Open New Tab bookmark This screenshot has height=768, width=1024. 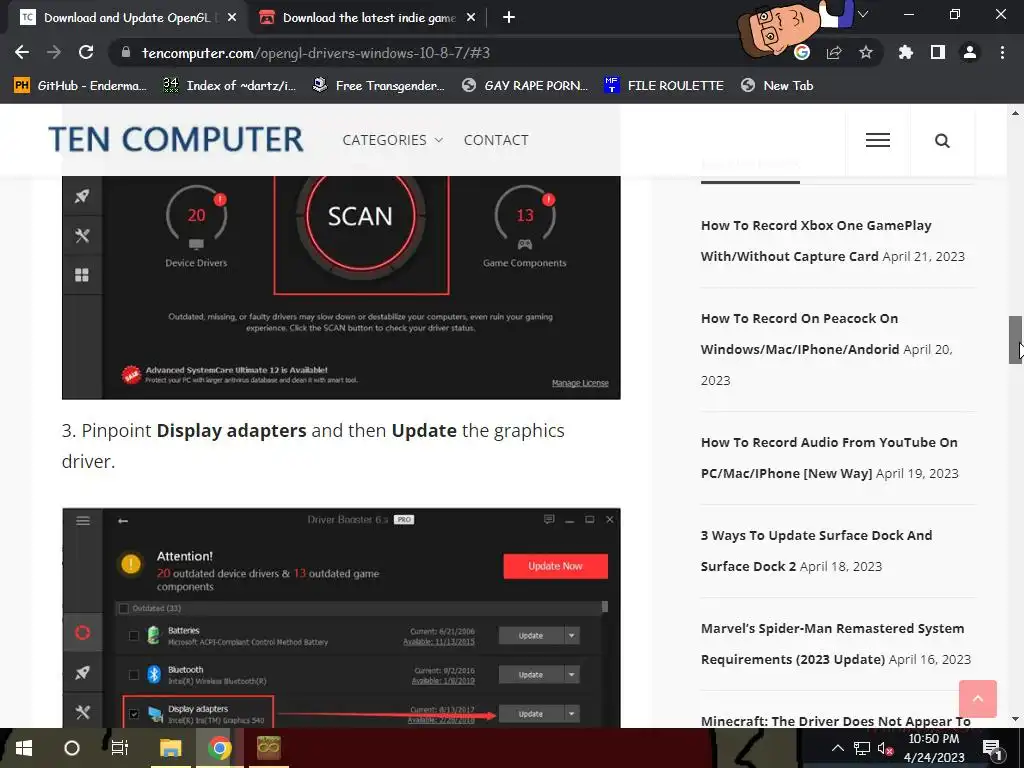point(777,86)
